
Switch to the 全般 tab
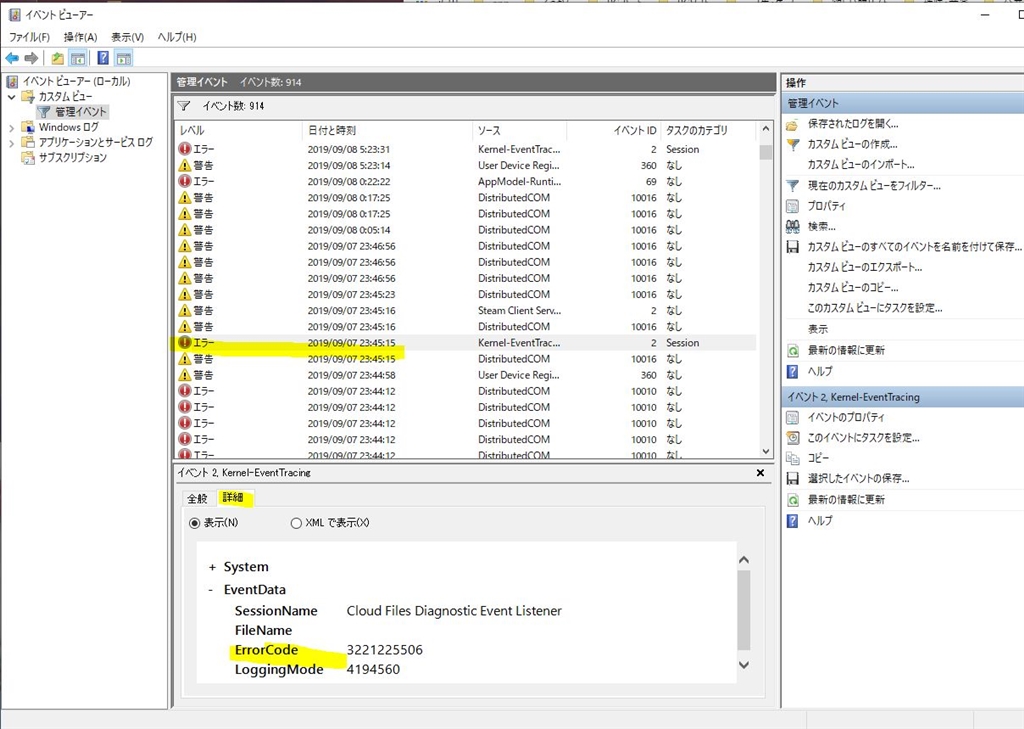tap(197, 498)
